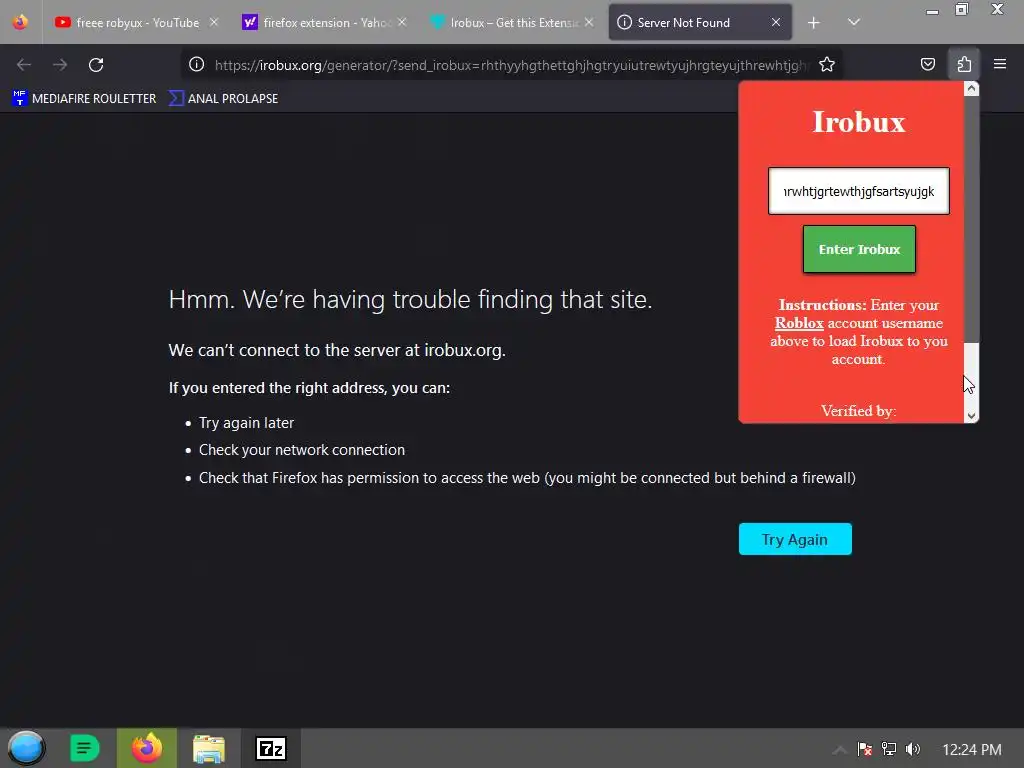Click the Firefox View icon in tab bar

tap(20, 22)
